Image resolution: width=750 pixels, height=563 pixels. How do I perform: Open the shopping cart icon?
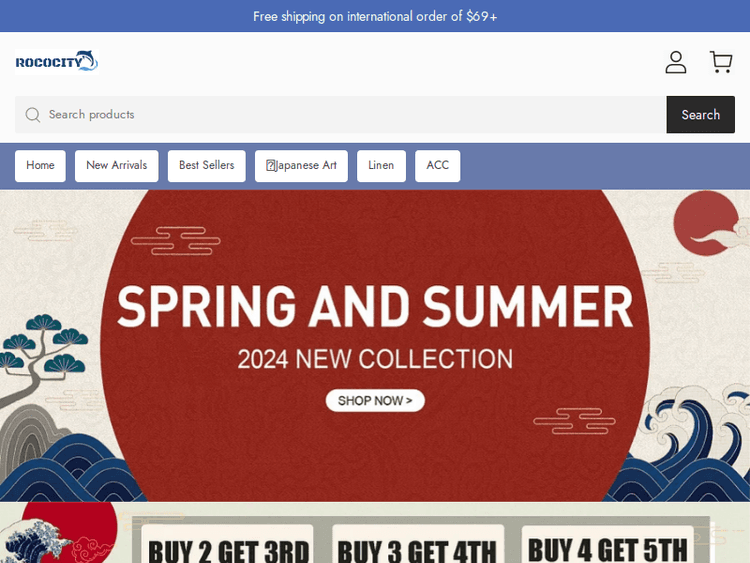coord(721,62)
